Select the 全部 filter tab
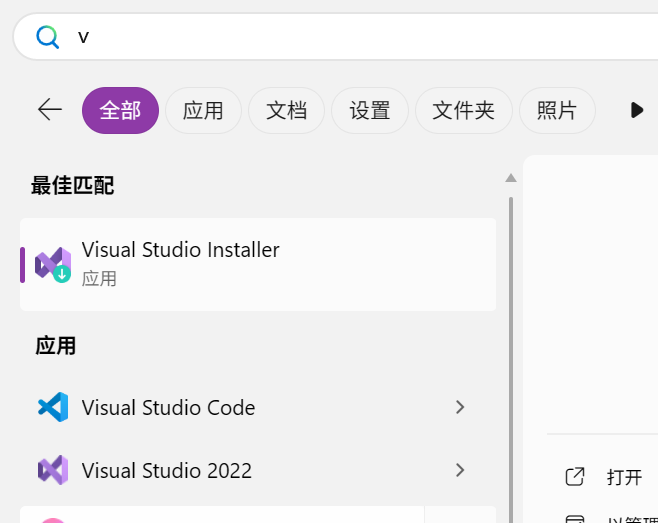 120,111
